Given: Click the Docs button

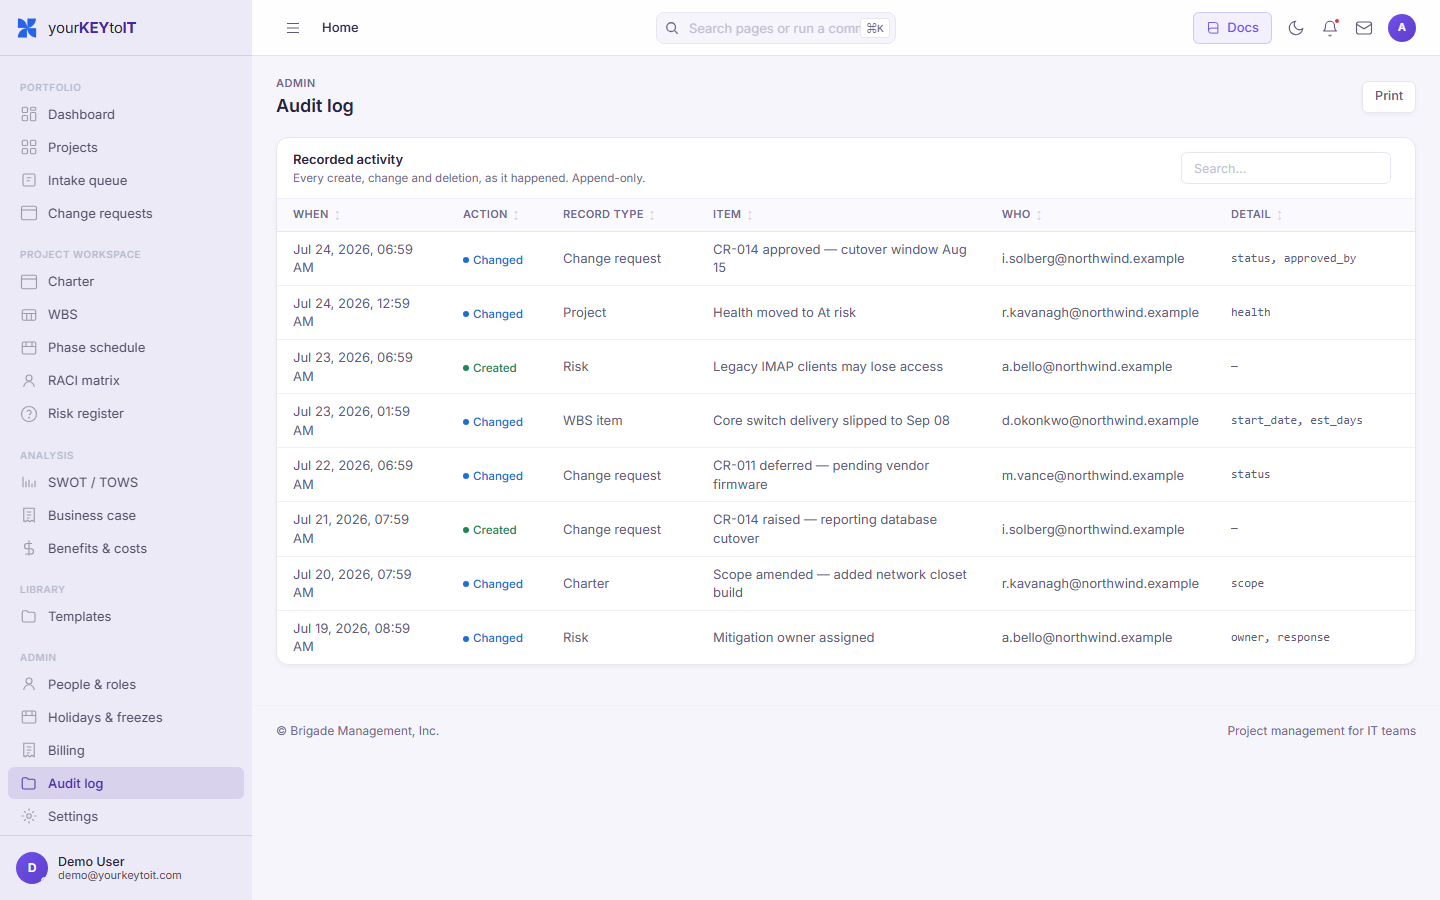Looking at the screenshot, I should pos(1232,28).
